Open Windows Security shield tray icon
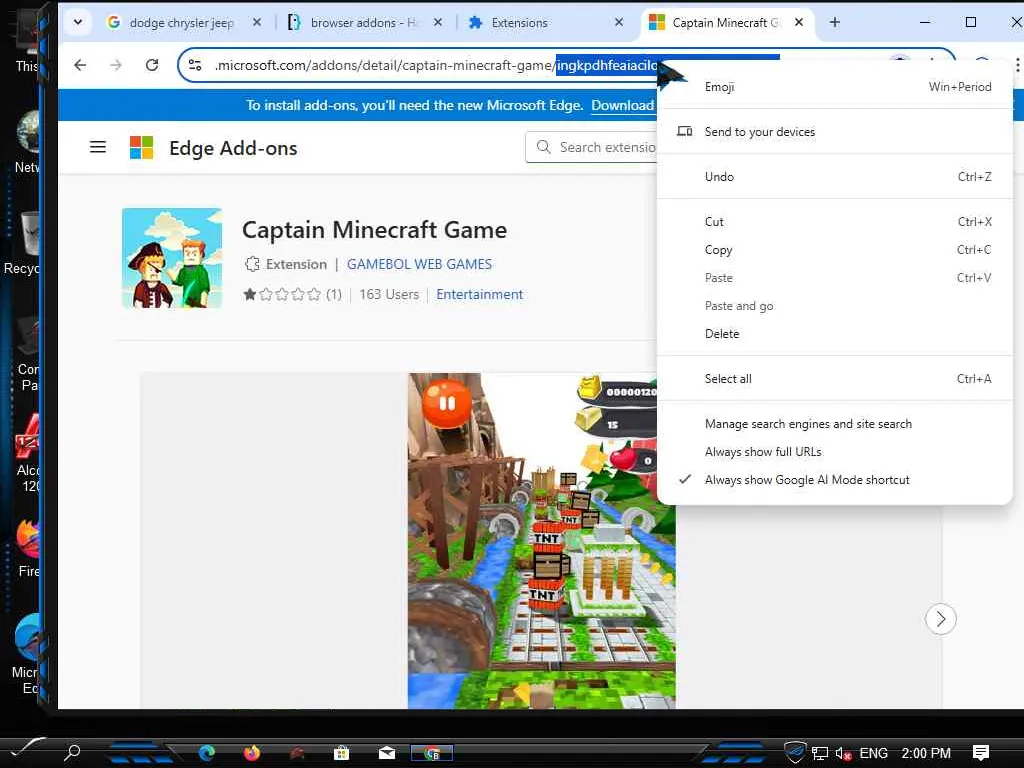The width and height of the screenshot is (1024, 768). [795, 752]
